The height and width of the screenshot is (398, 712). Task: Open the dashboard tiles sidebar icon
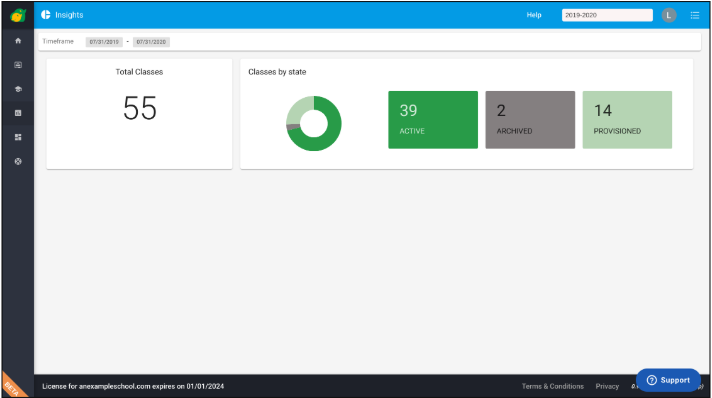18,137
